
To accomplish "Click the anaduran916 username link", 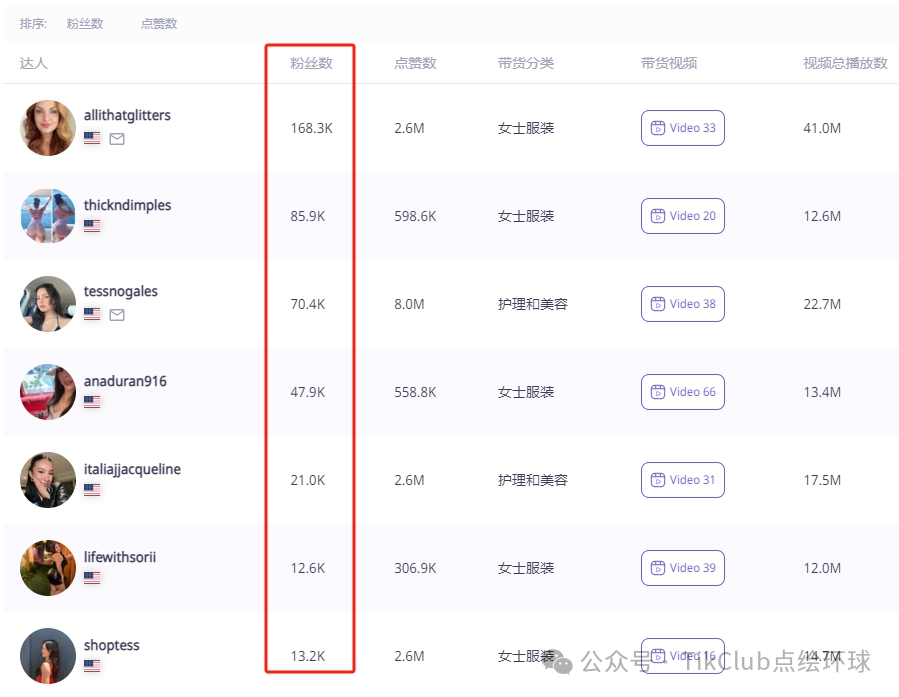I will pos(125,381).
